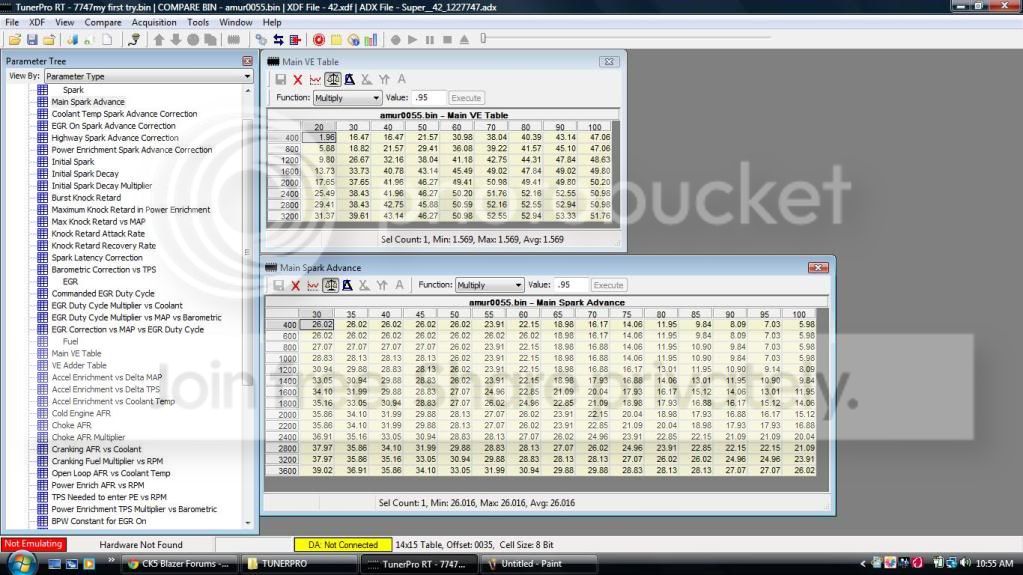The width and height of the screenshot is (1023, 575).
Task: Click the Y axis icon in Main VE Table toolbar
Action: pos(384,80)
